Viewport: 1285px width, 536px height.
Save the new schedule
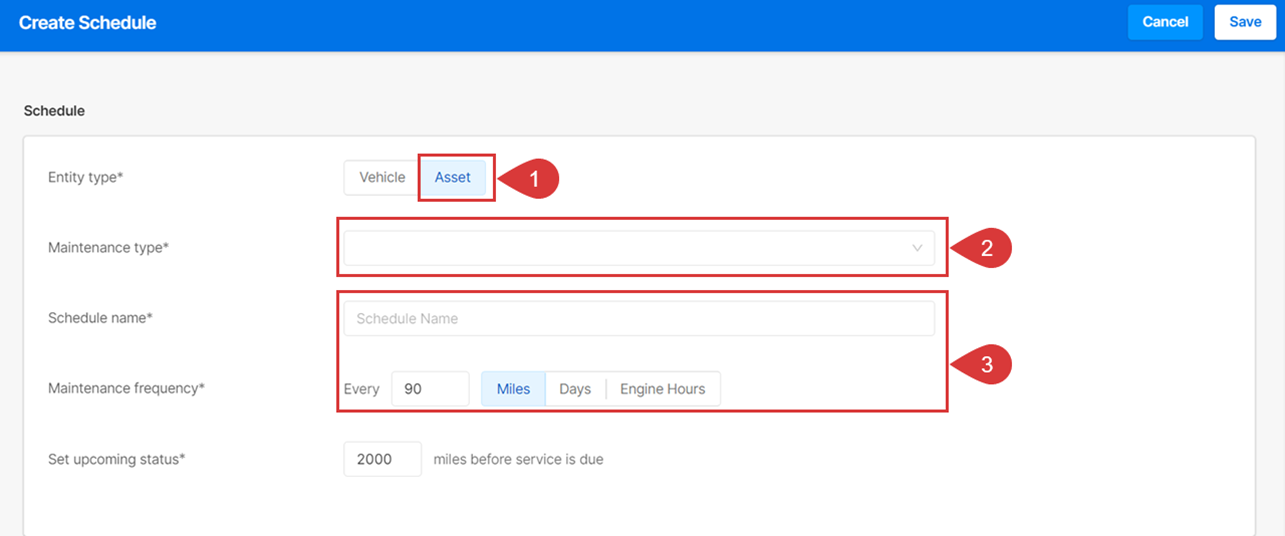[x=1245, y=22]
